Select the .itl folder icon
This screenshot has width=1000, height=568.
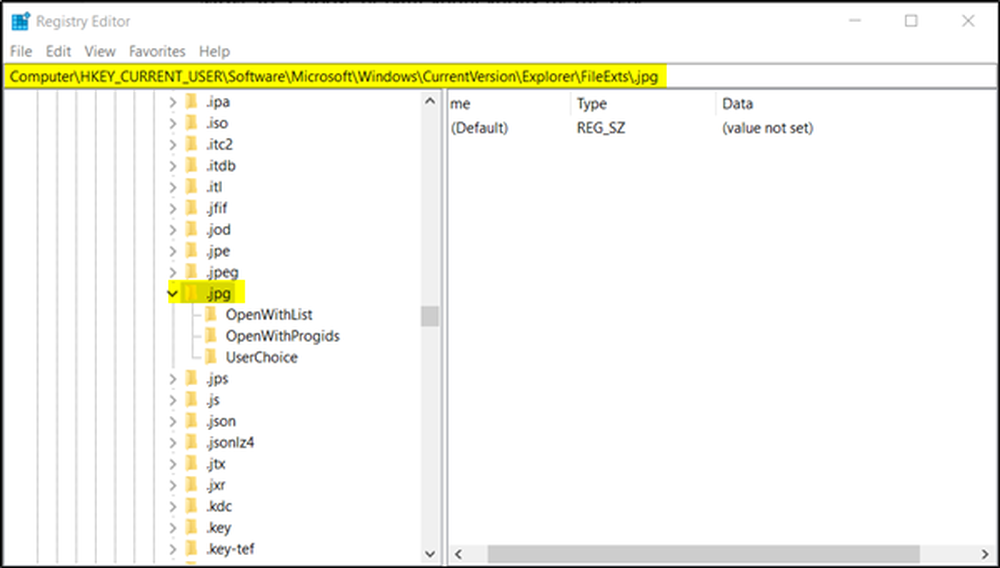[191, 187]
